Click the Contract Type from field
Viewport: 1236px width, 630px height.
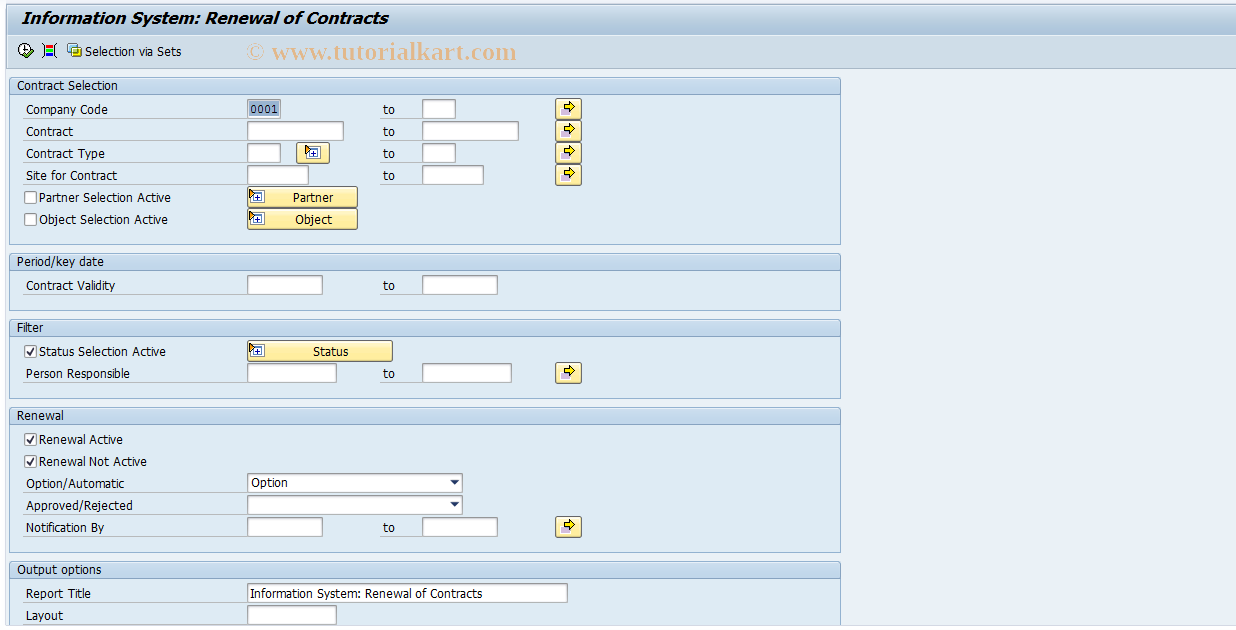[264, 153]
